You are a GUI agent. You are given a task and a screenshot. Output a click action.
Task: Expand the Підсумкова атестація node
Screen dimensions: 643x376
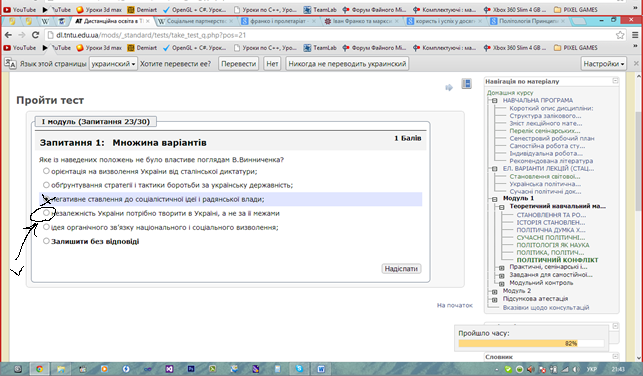click(495, 299)
